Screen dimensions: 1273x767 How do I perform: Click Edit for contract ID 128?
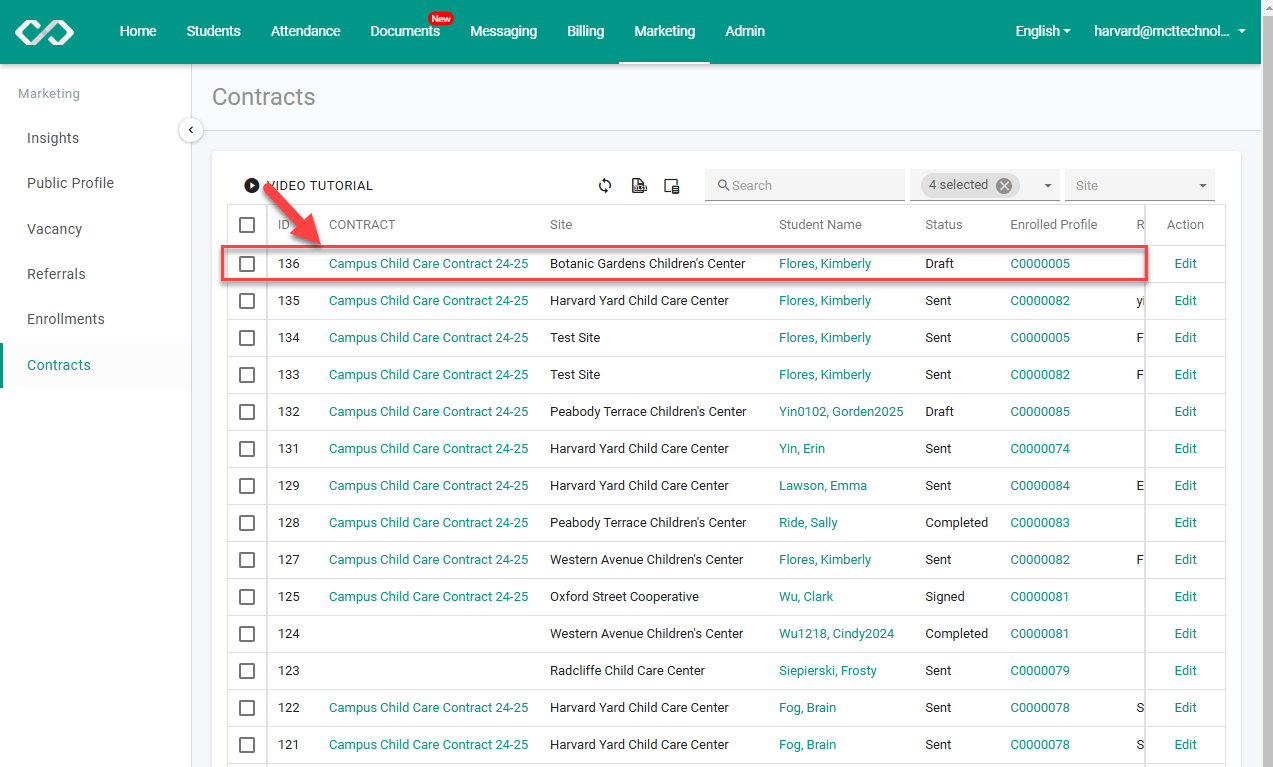point(1185,523)
